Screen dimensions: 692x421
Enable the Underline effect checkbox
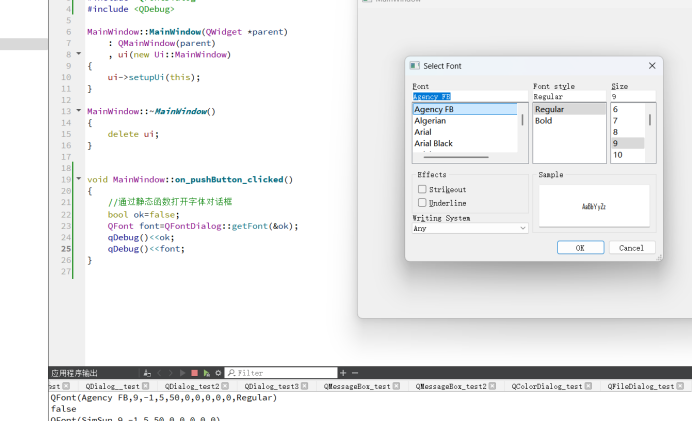(422, 203)
